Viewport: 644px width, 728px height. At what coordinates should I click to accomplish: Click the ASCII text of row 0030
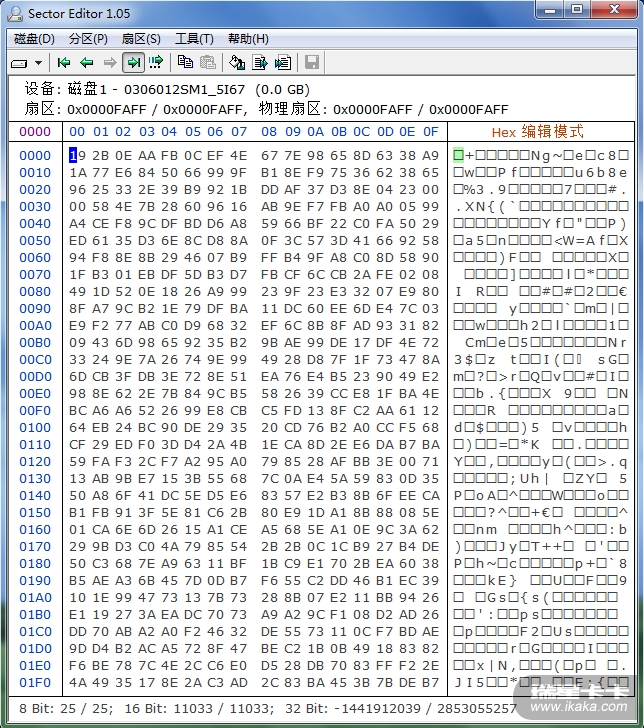(541, 207)
